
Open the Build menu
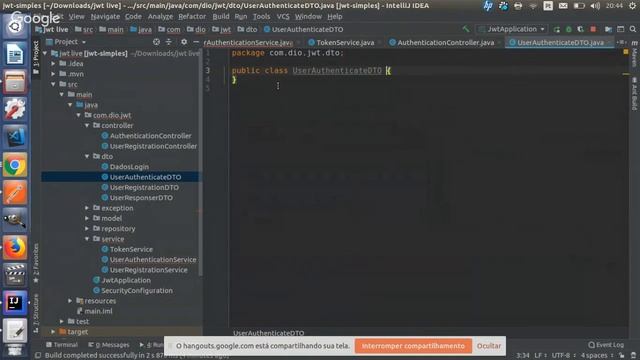click(x=221, y=17)
